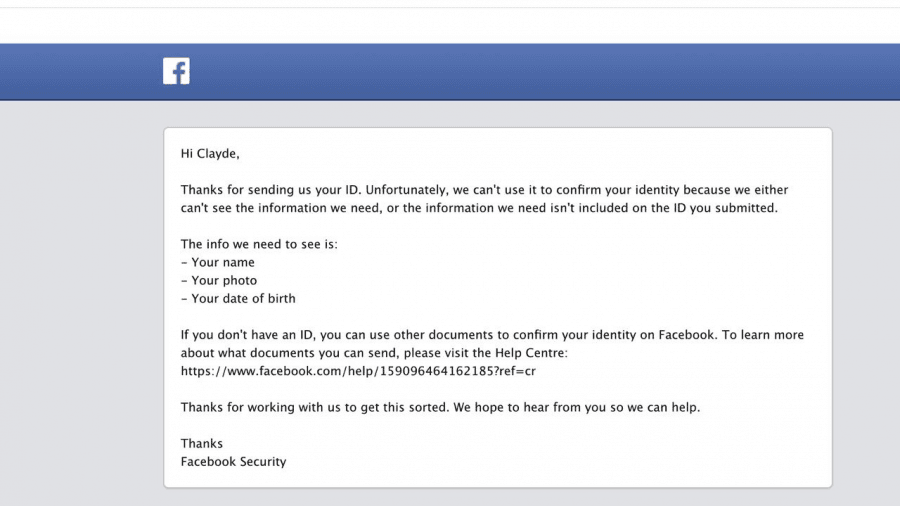This screenshot has width=900, height=506.
Task: Click the word "Facebook" in the documents paragraph
Action: tap(688, 335)
